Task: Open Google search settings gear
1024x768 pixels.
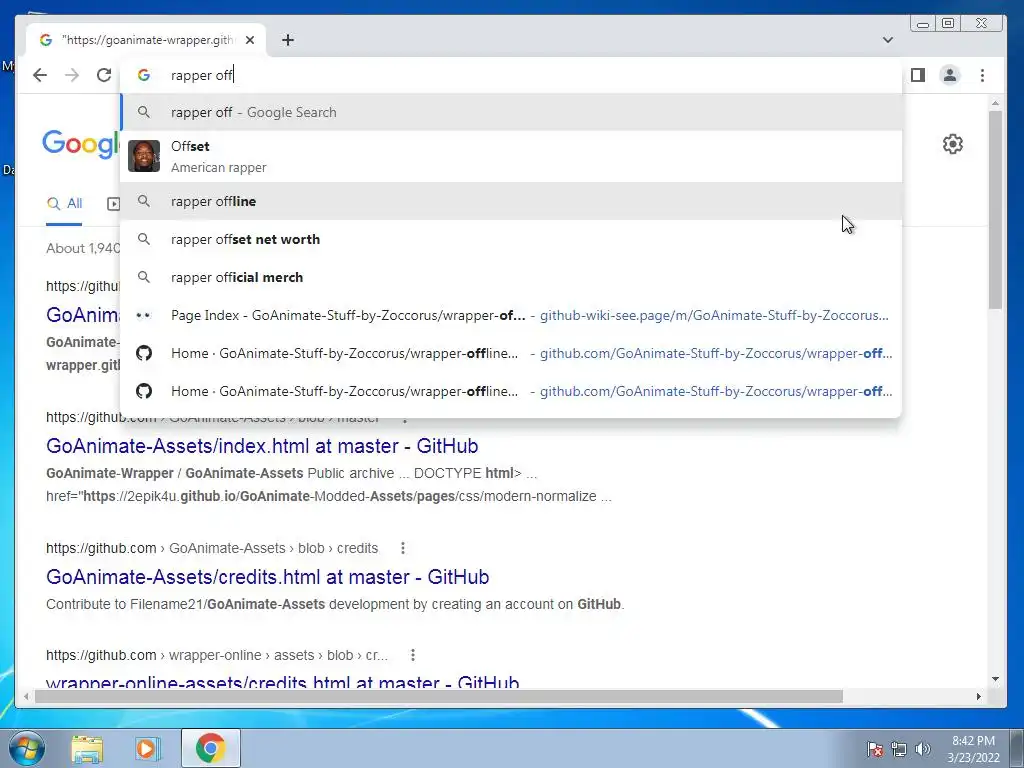Action: pos(953,144)
